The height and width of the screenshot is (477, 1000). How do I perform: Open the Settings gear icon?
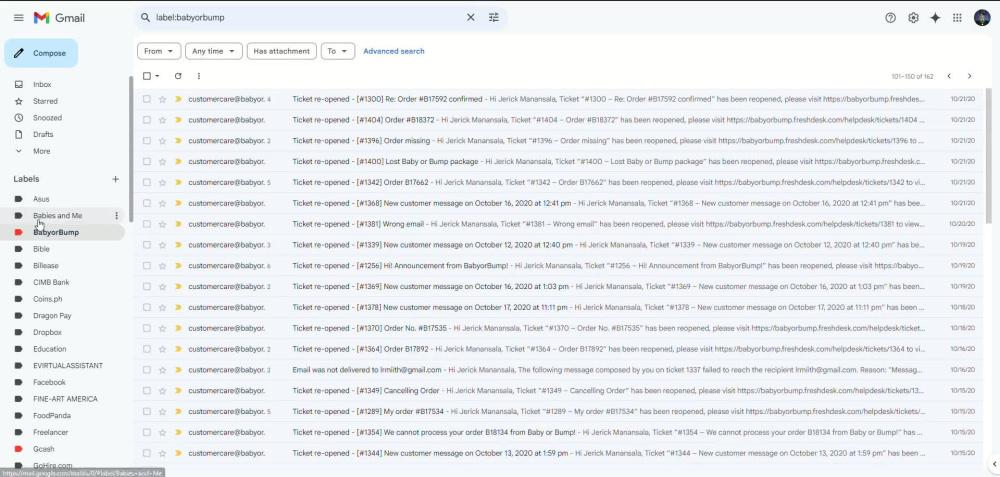point(913,18)
